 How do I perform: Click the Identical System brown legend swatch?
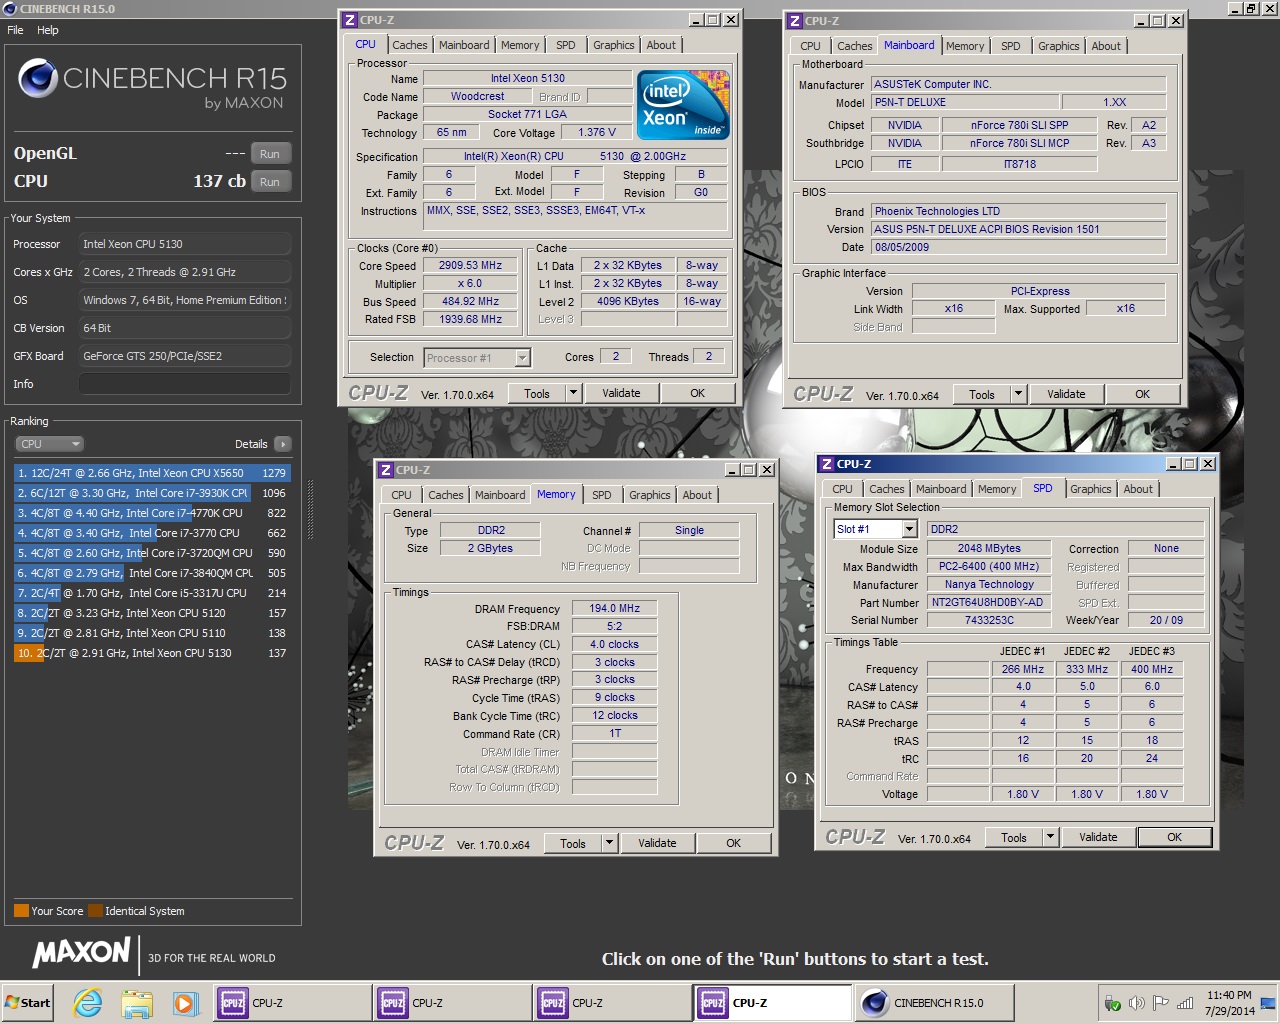pyautogui.click(x=95, y=911)
